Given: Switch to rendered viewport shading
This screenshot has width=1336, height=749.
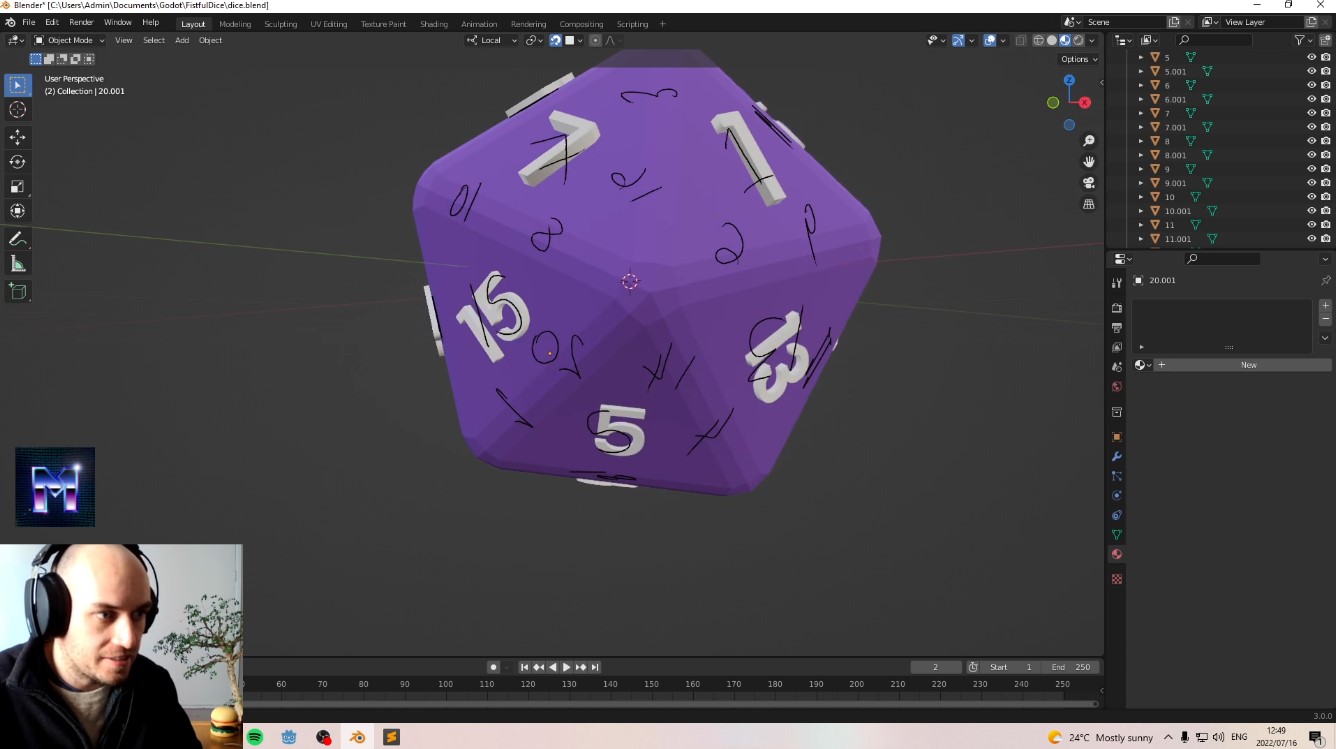Looking at the screenshot, I should (1078, 40).
